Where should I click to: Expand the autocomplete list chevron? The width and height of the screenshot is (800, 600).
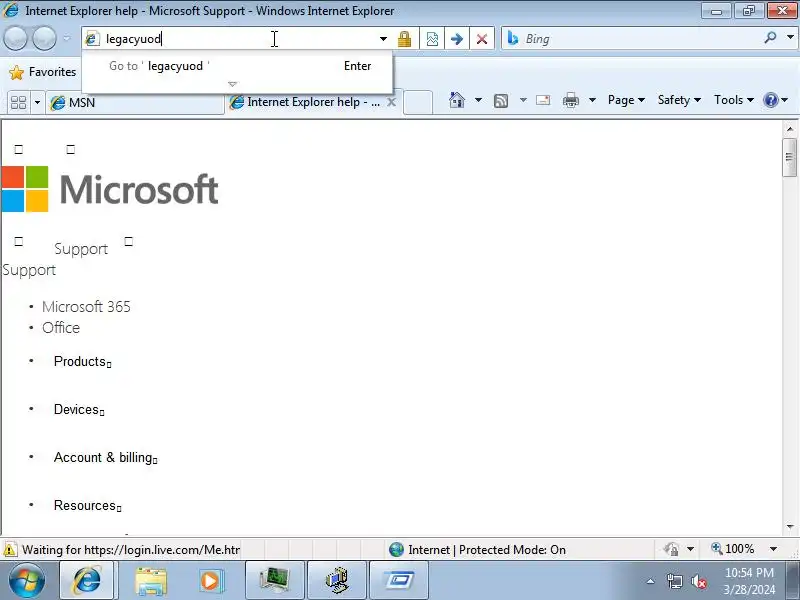tap(233, 84)
